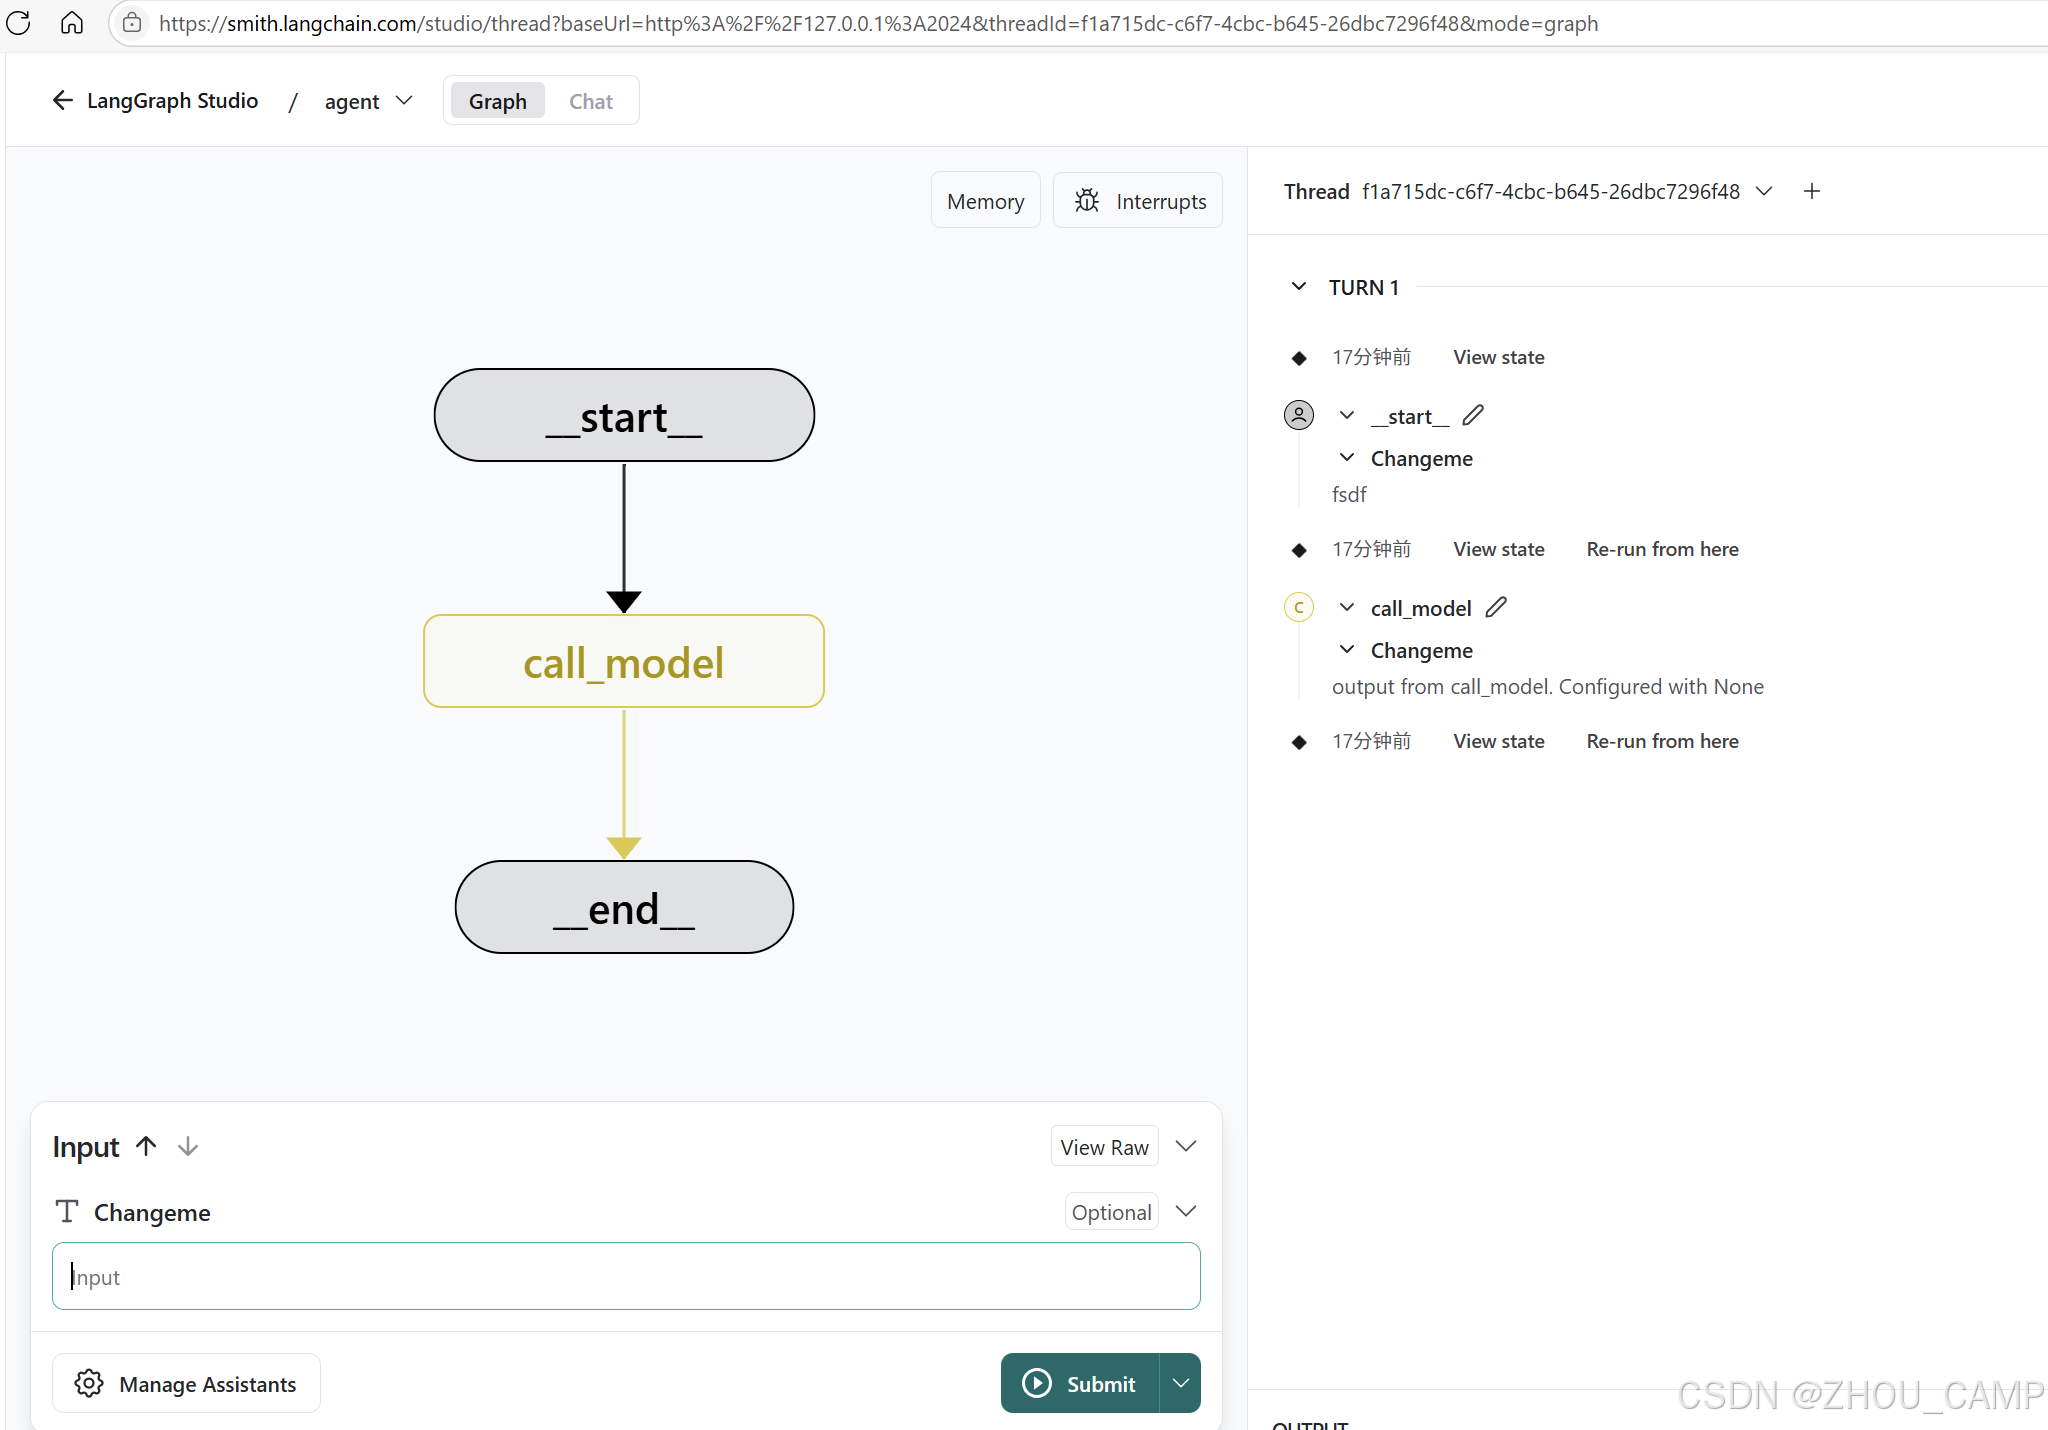Toggle the Interrupts debug option
This screenshot has width=2048, height=1430.
pos(1137,200)
